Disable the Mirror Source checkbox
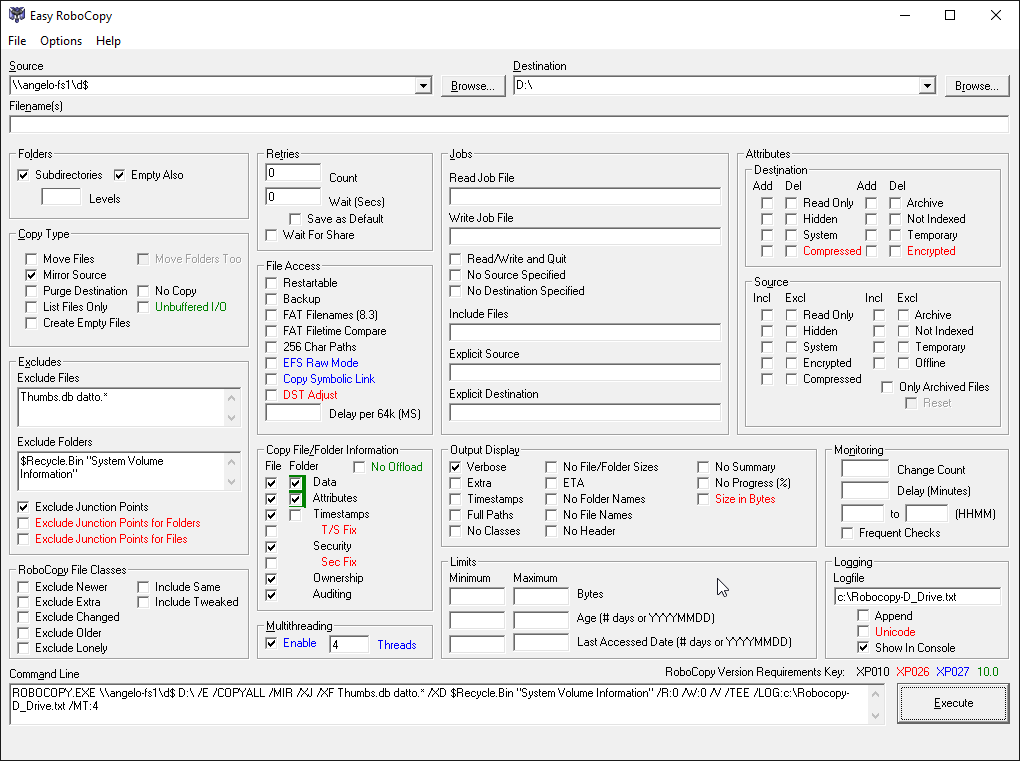The width and height of the screenshot is (1020, 761). click(32, 275)
